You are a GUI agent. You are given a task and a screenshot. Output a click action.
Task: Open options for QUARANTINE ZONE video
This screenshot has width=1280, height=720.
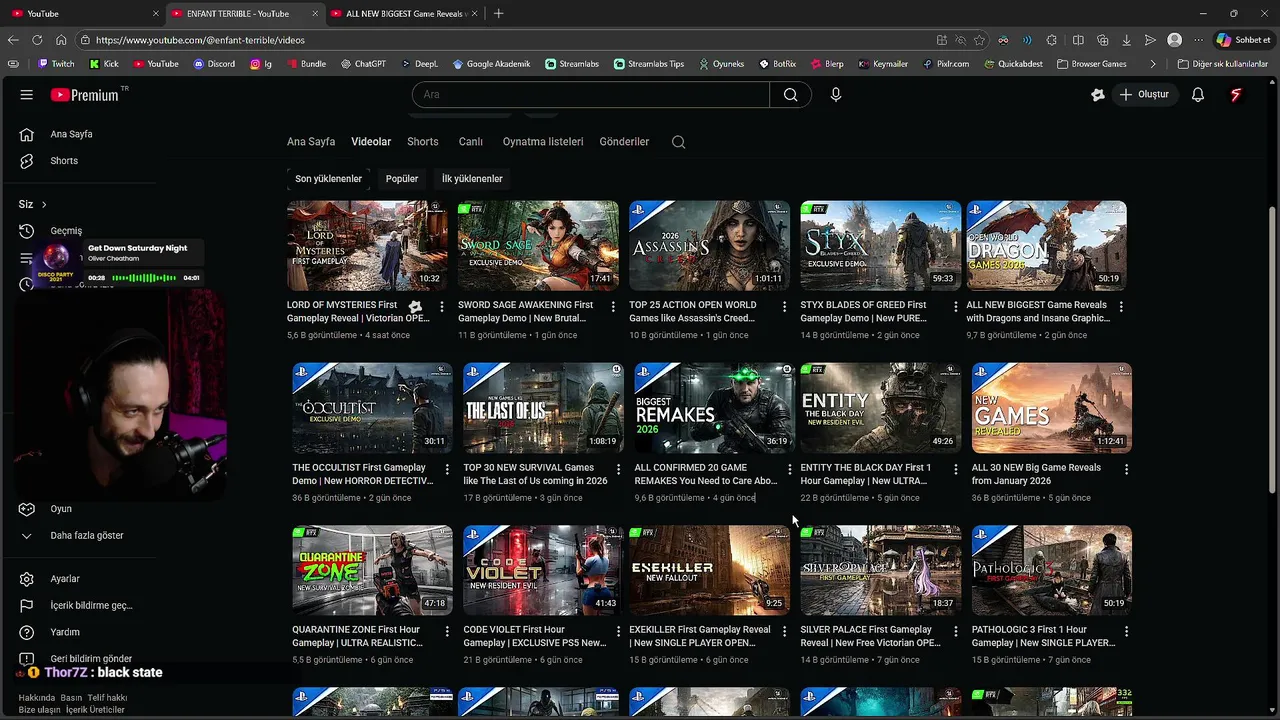447,631
